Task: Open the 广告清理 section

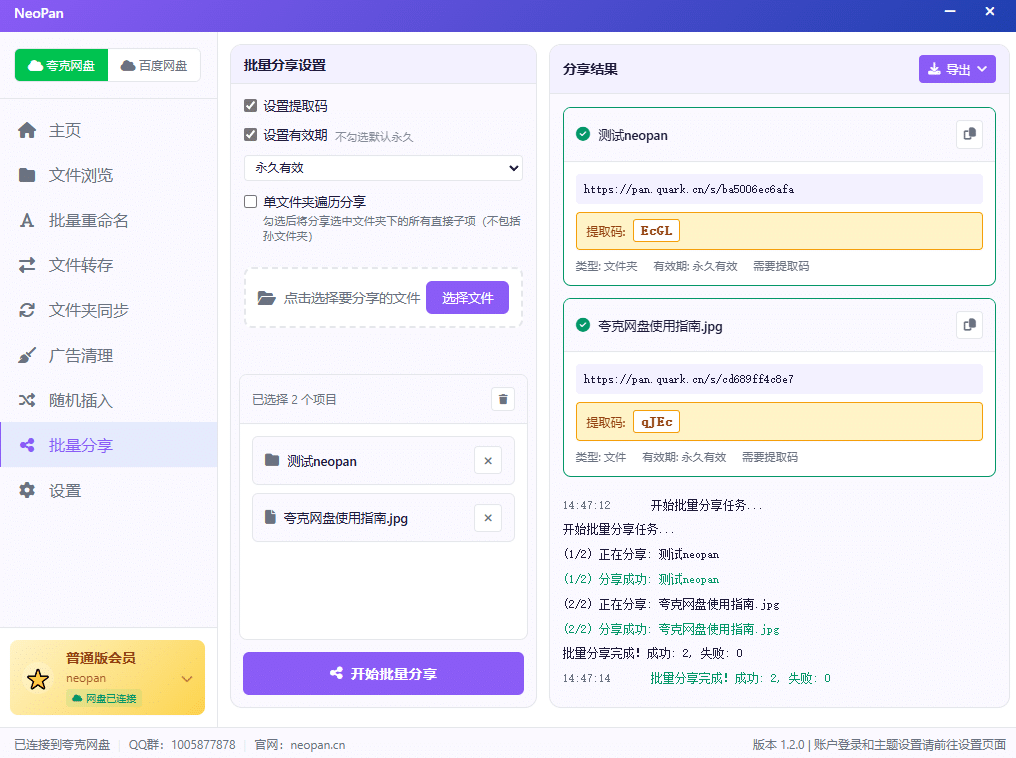Action: [x=109, y=355]
